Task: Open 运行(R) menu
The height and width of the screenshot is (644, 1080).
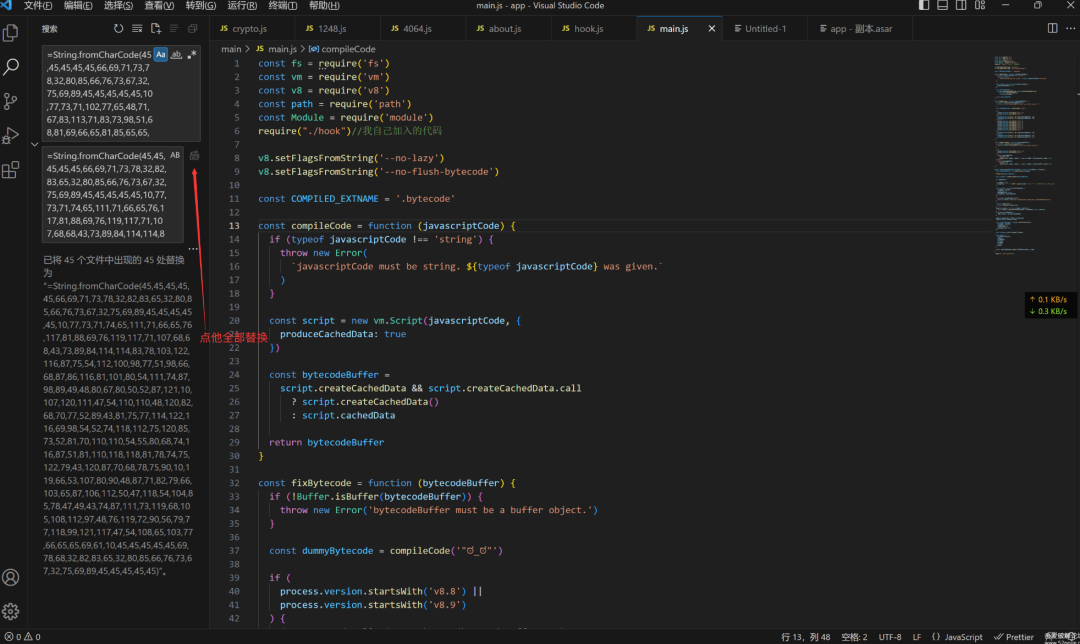Action: point(242,6)
